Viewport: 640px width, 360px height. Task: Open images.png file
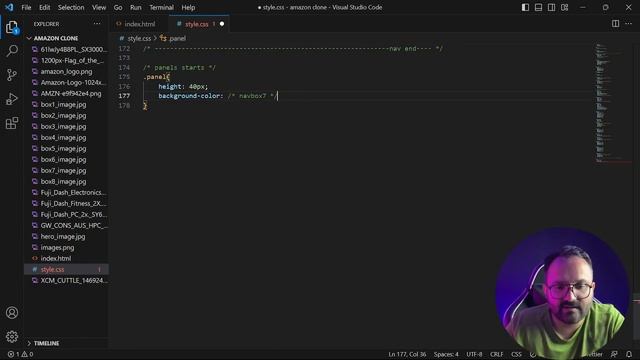58,247
